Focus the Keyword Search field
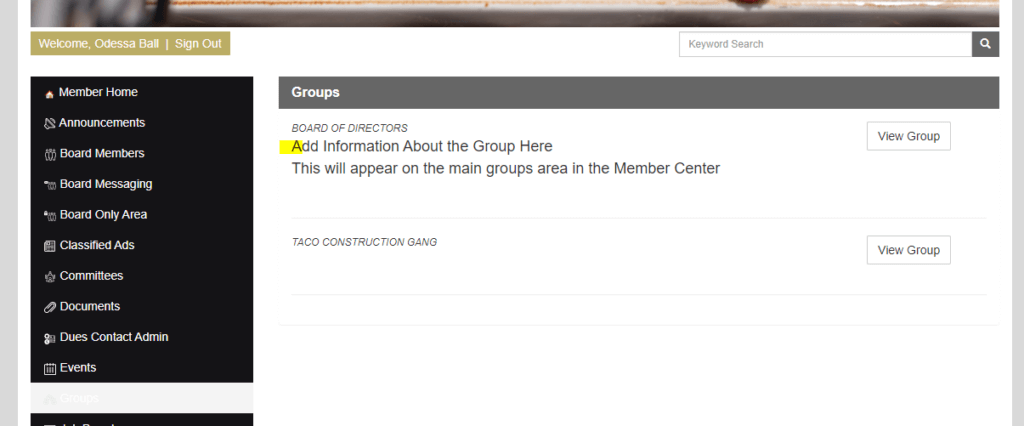The height and width of the screenshot is (426, 1024). (x=825, y=44)
